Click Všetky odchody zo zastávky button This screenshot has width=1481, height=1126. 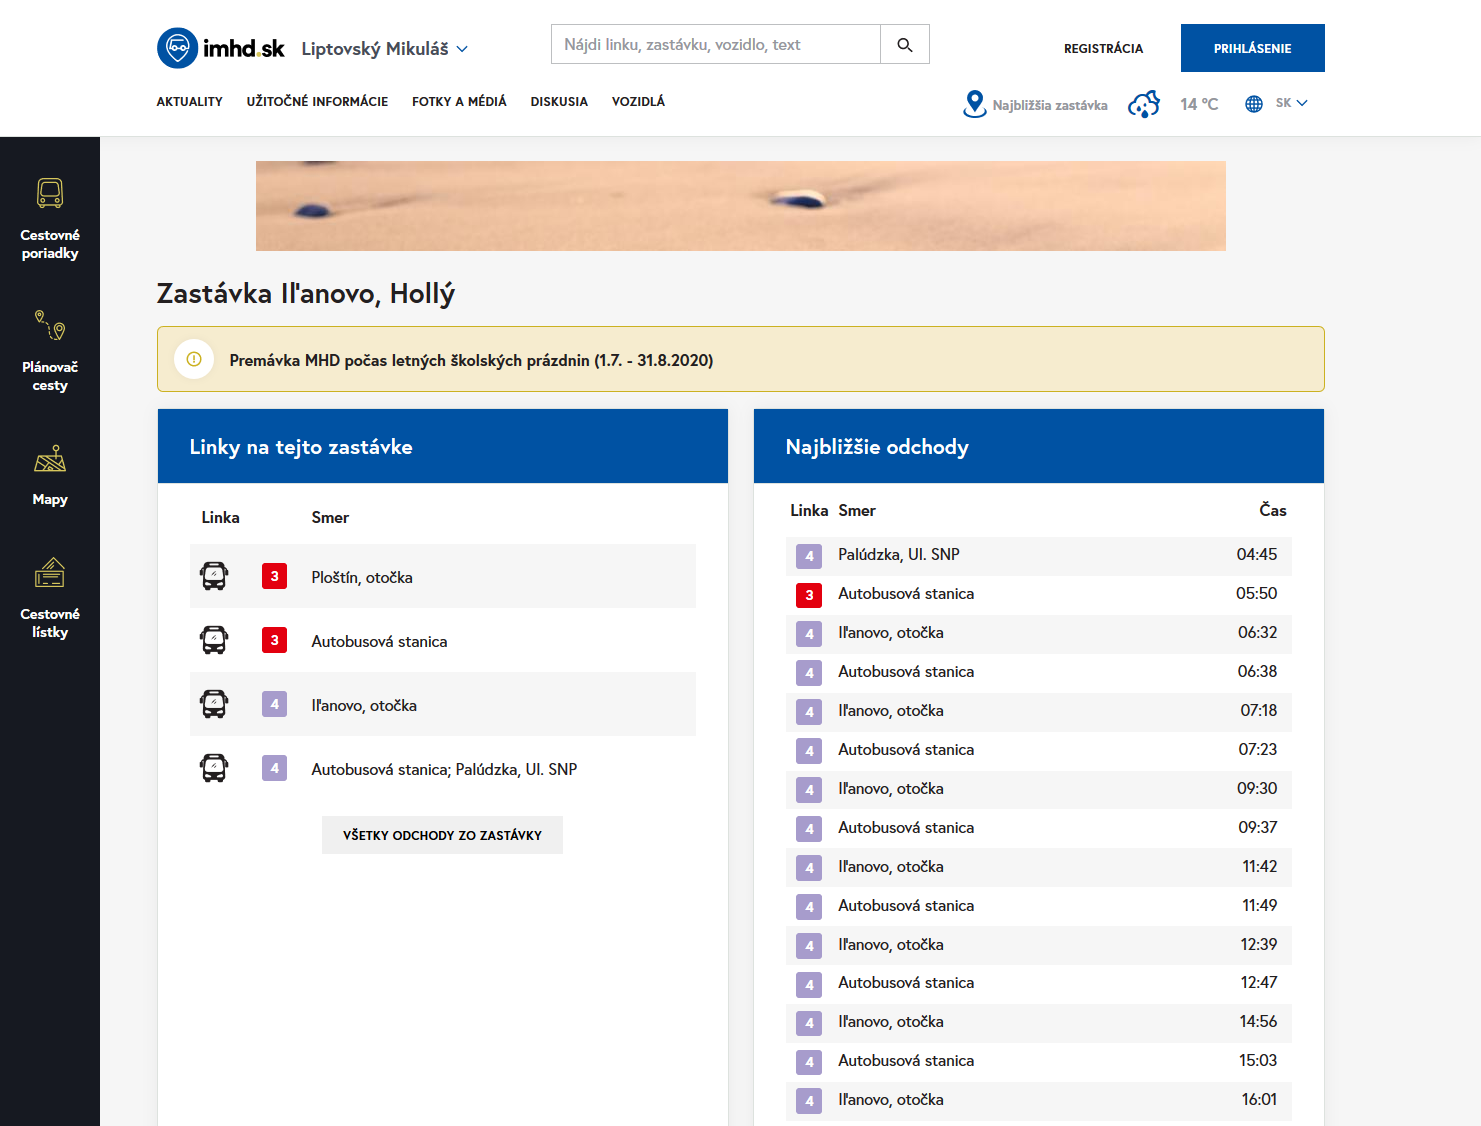(x=442, y=835)
